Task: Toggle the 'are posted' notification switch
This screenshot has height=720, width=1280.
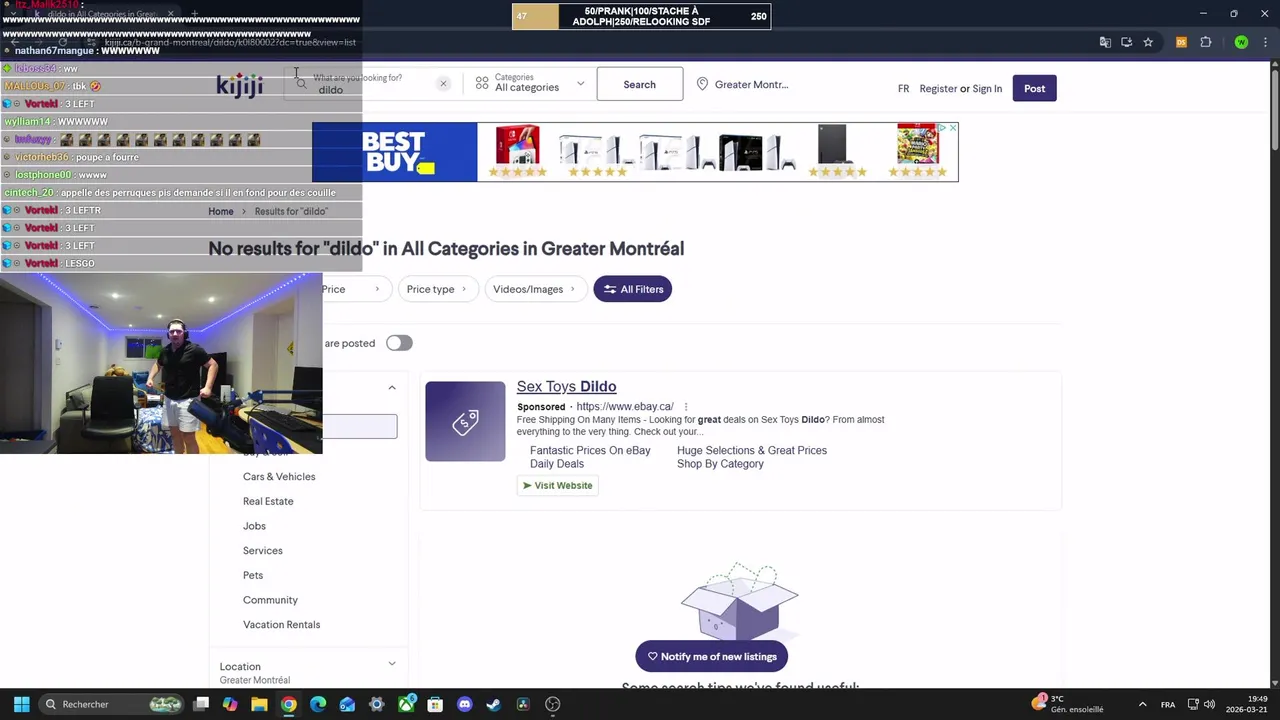Action: point(399,343)
